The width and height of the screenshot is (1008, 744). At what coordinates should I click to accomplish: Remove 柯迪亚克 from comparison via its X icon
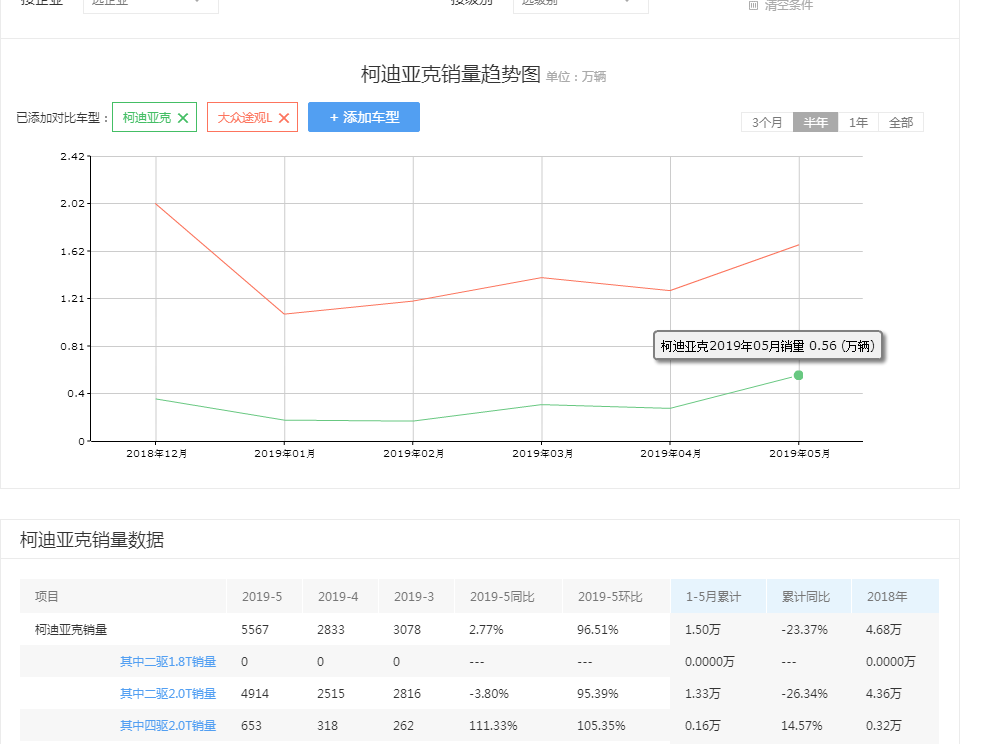coord(184,117)
